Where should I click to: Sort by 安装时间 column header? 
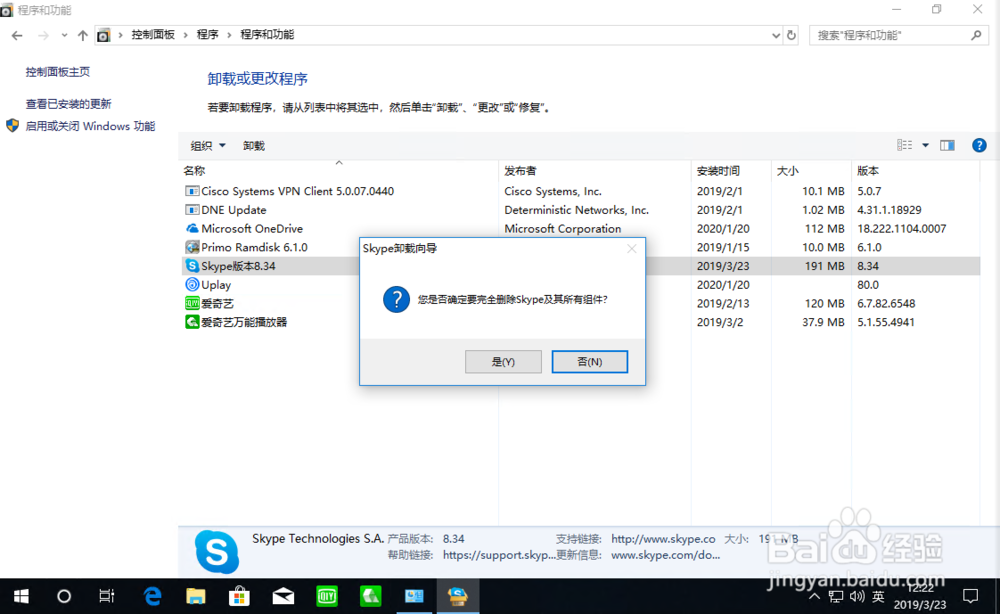pos(718,170)
